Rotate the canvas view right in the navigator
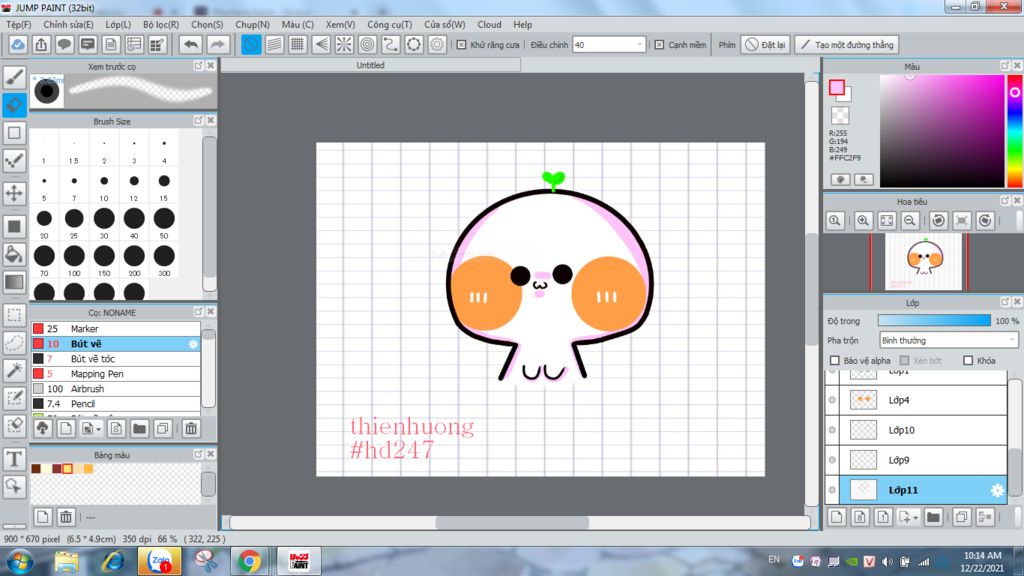The image size is (1024, 576). click(x=985, y=221)
